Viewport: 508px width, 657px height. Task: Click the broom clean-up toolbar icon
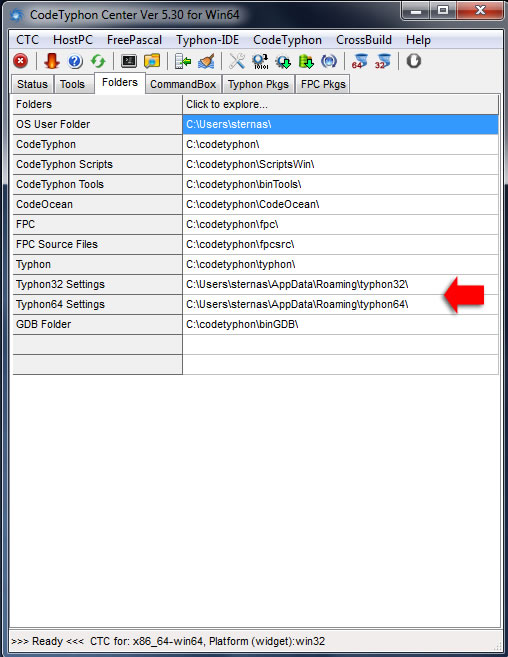(206, 61)
